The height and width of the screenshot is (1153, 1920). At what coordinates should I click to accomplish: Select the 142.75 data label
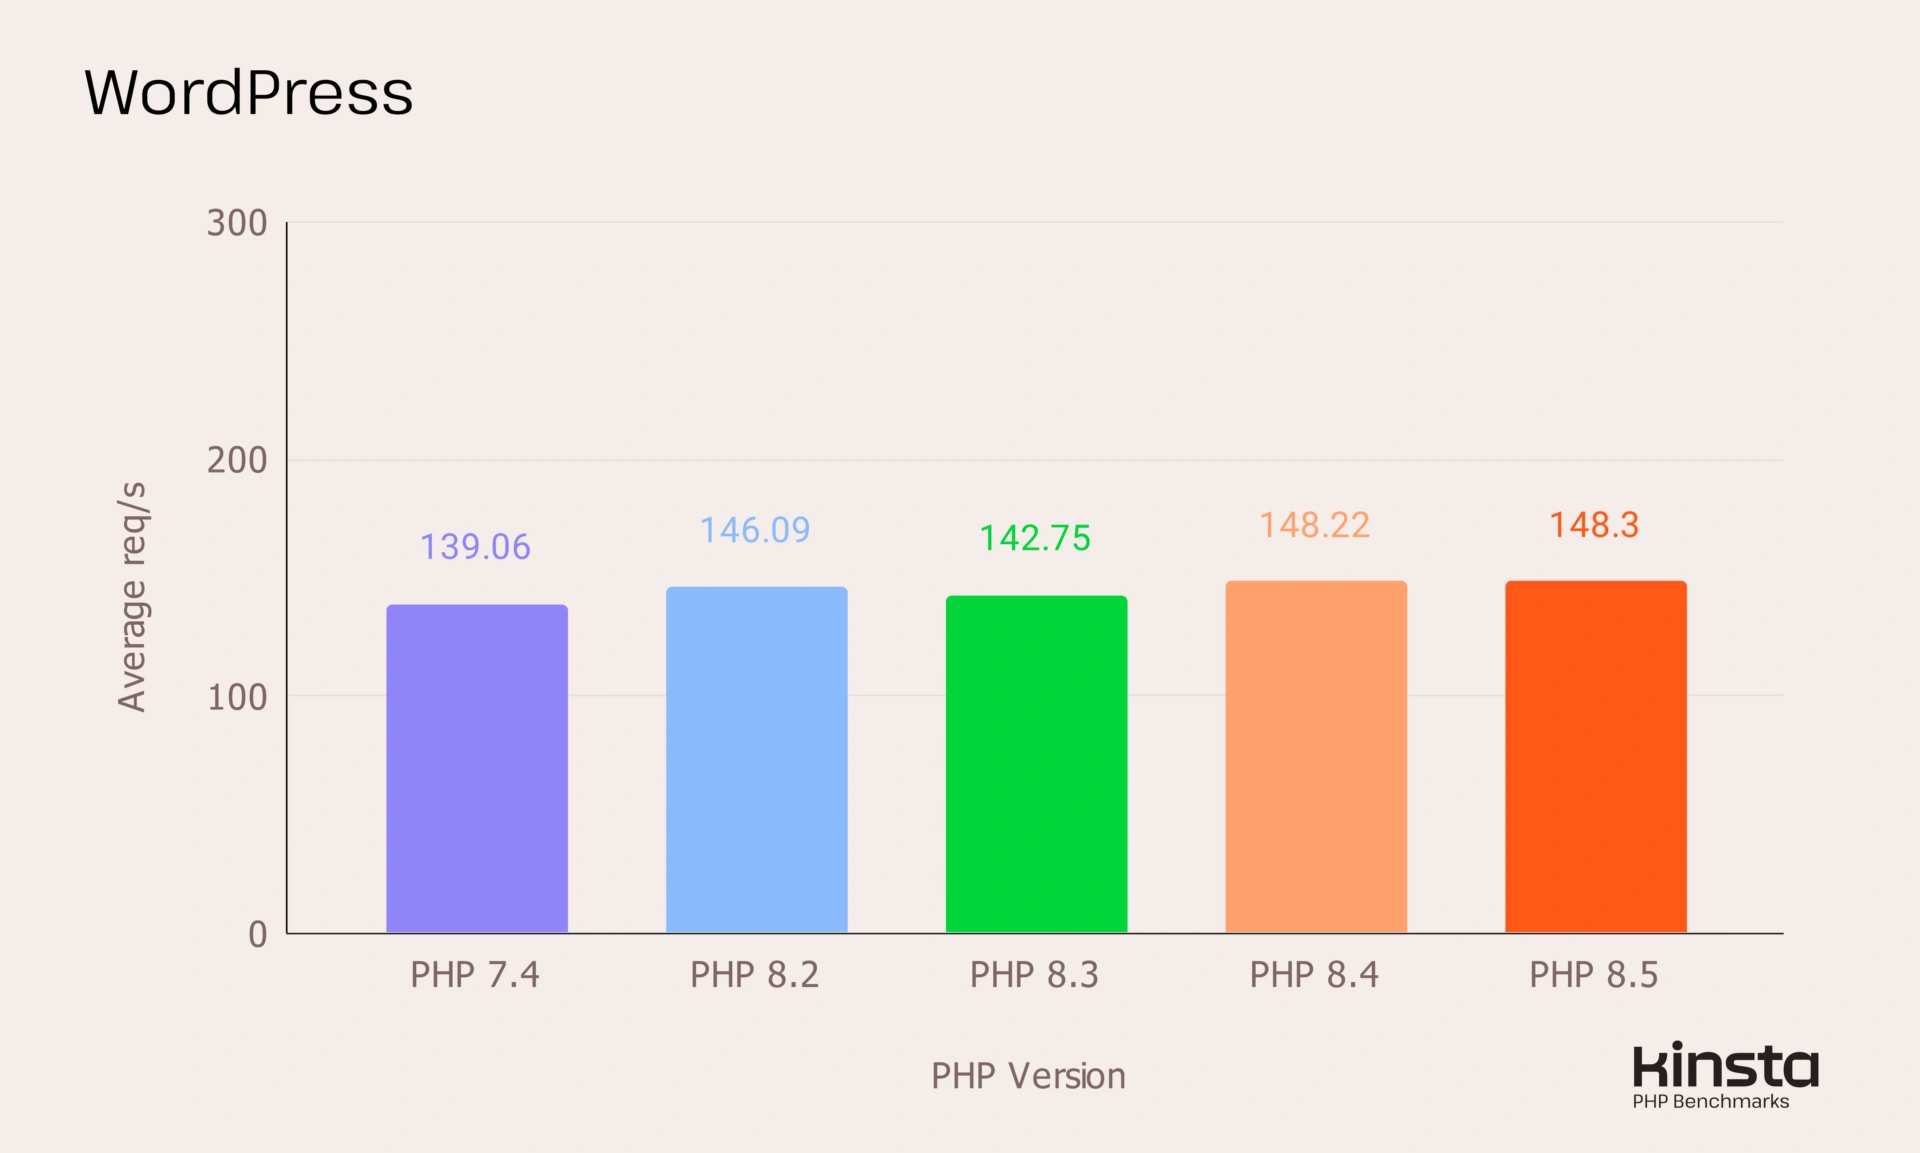click(x=1035, y=538)
